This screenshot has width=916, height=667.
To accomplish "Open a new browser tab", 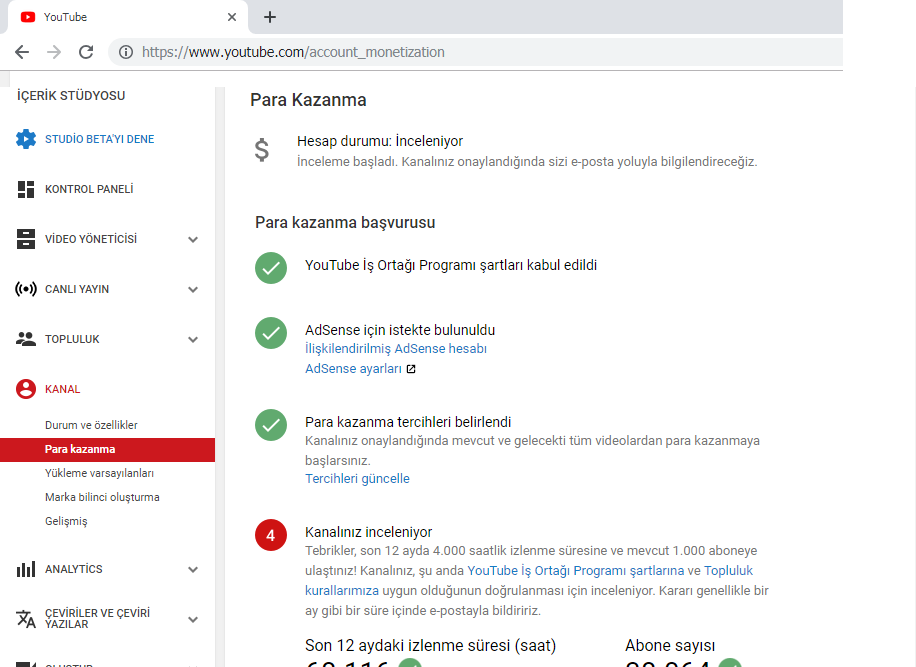I will pos(270,17).
